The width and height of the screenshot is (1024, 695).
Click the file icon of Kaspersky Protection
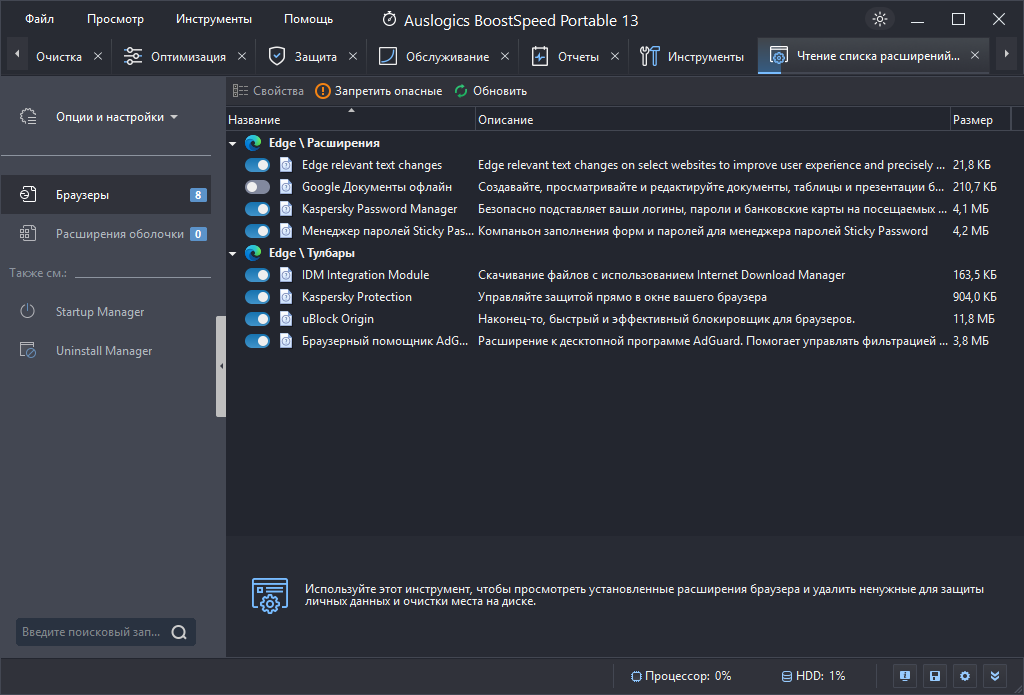(x=286, y=297)
